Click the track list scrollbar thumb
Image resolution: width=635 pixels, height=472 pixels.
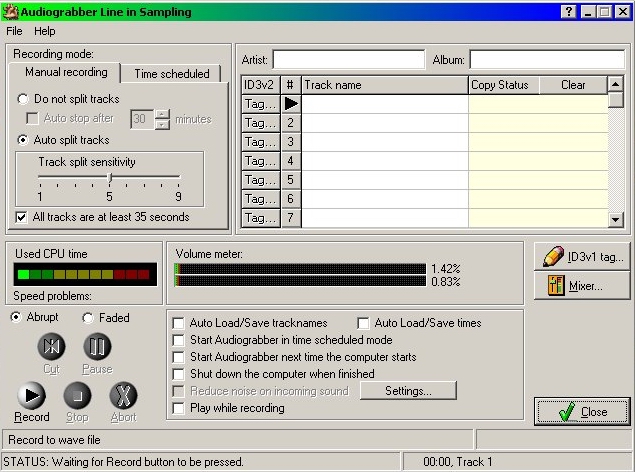pyautogui.click(x=616, y=100)
